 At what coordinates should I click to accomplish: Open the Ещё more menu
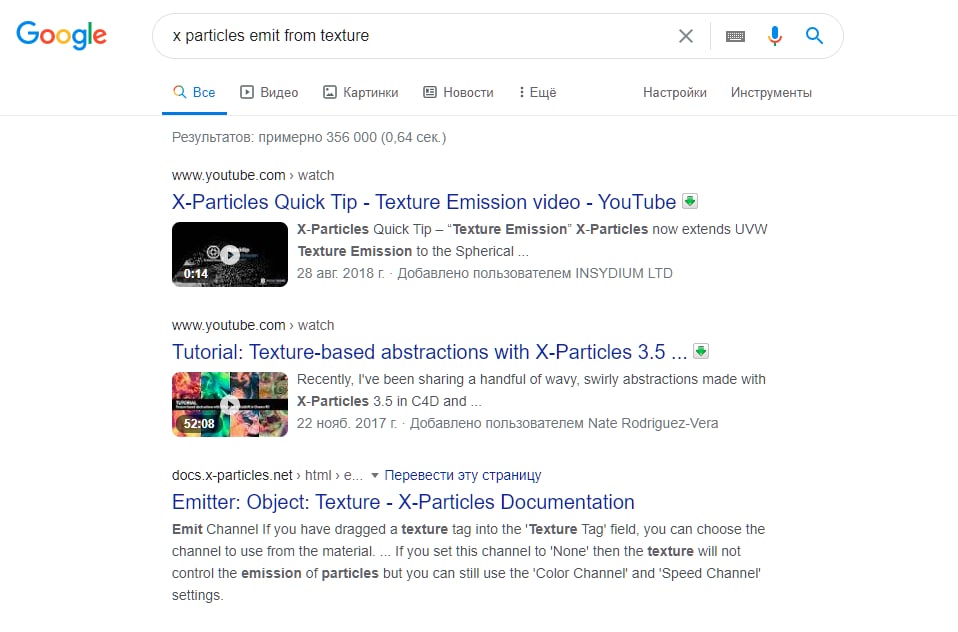[x=538, y=92]
